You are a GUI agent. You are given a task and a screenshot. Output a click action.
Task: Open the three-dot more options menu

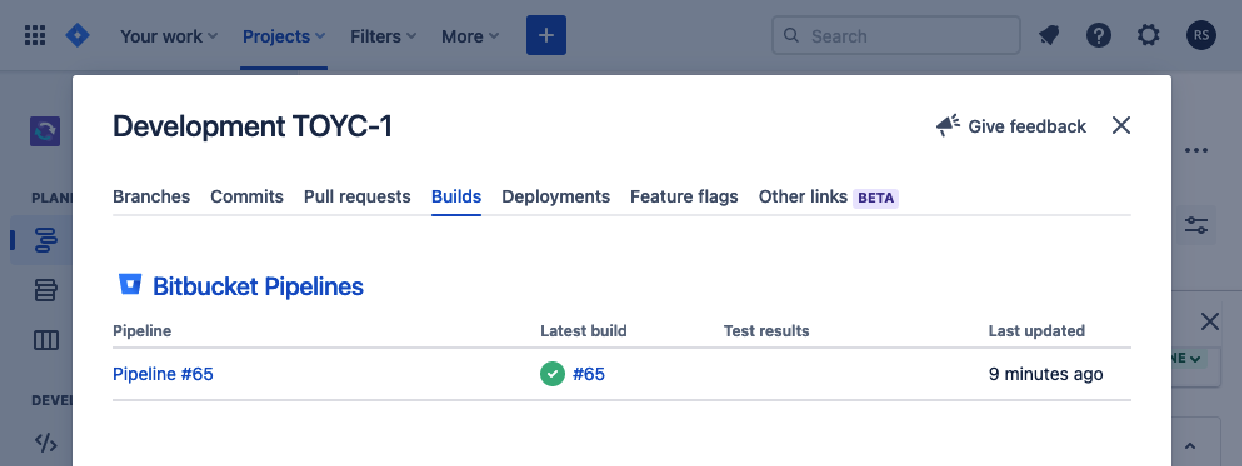click(1197, 151)
